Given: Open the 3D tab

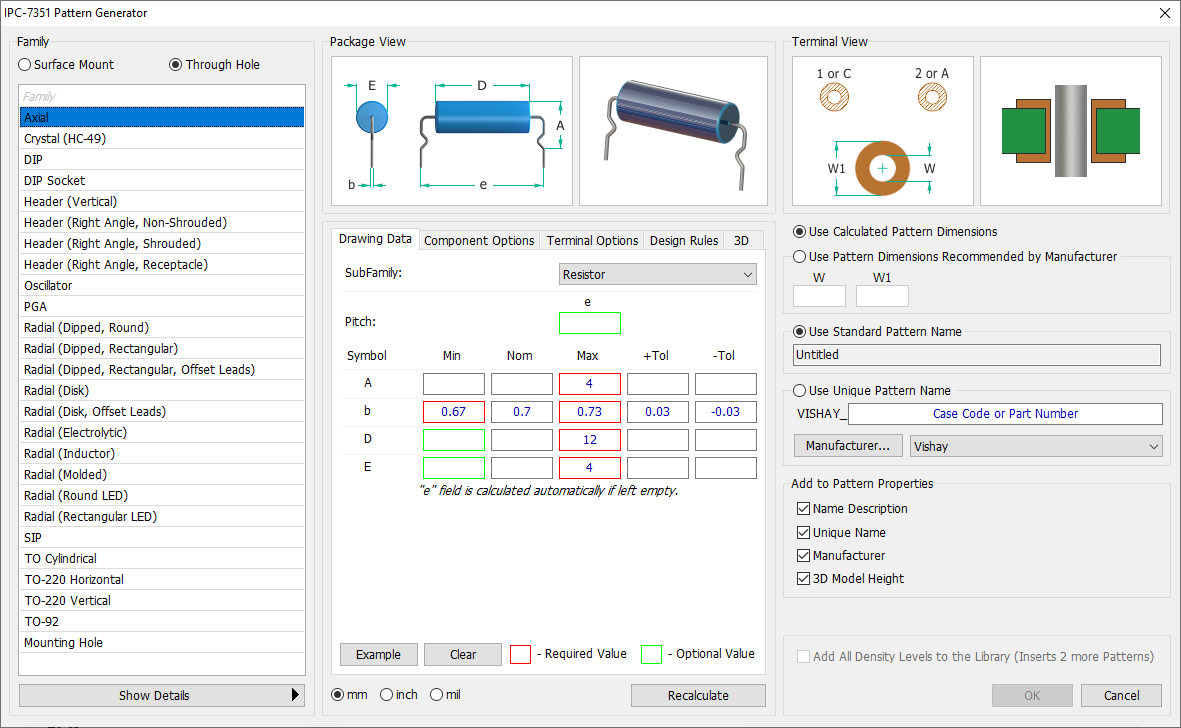Looking at the screenshot, I should (742, 240).
